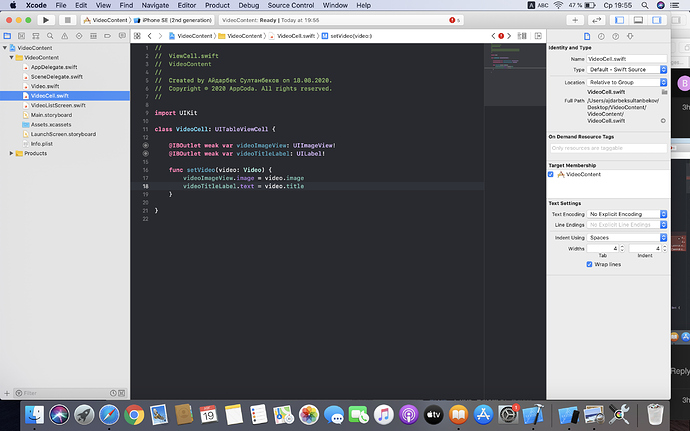The width and height of the screenshot is (690, 431).
Task: Toggle the inspectors panel visibility
Action: (x=657, y=20)
